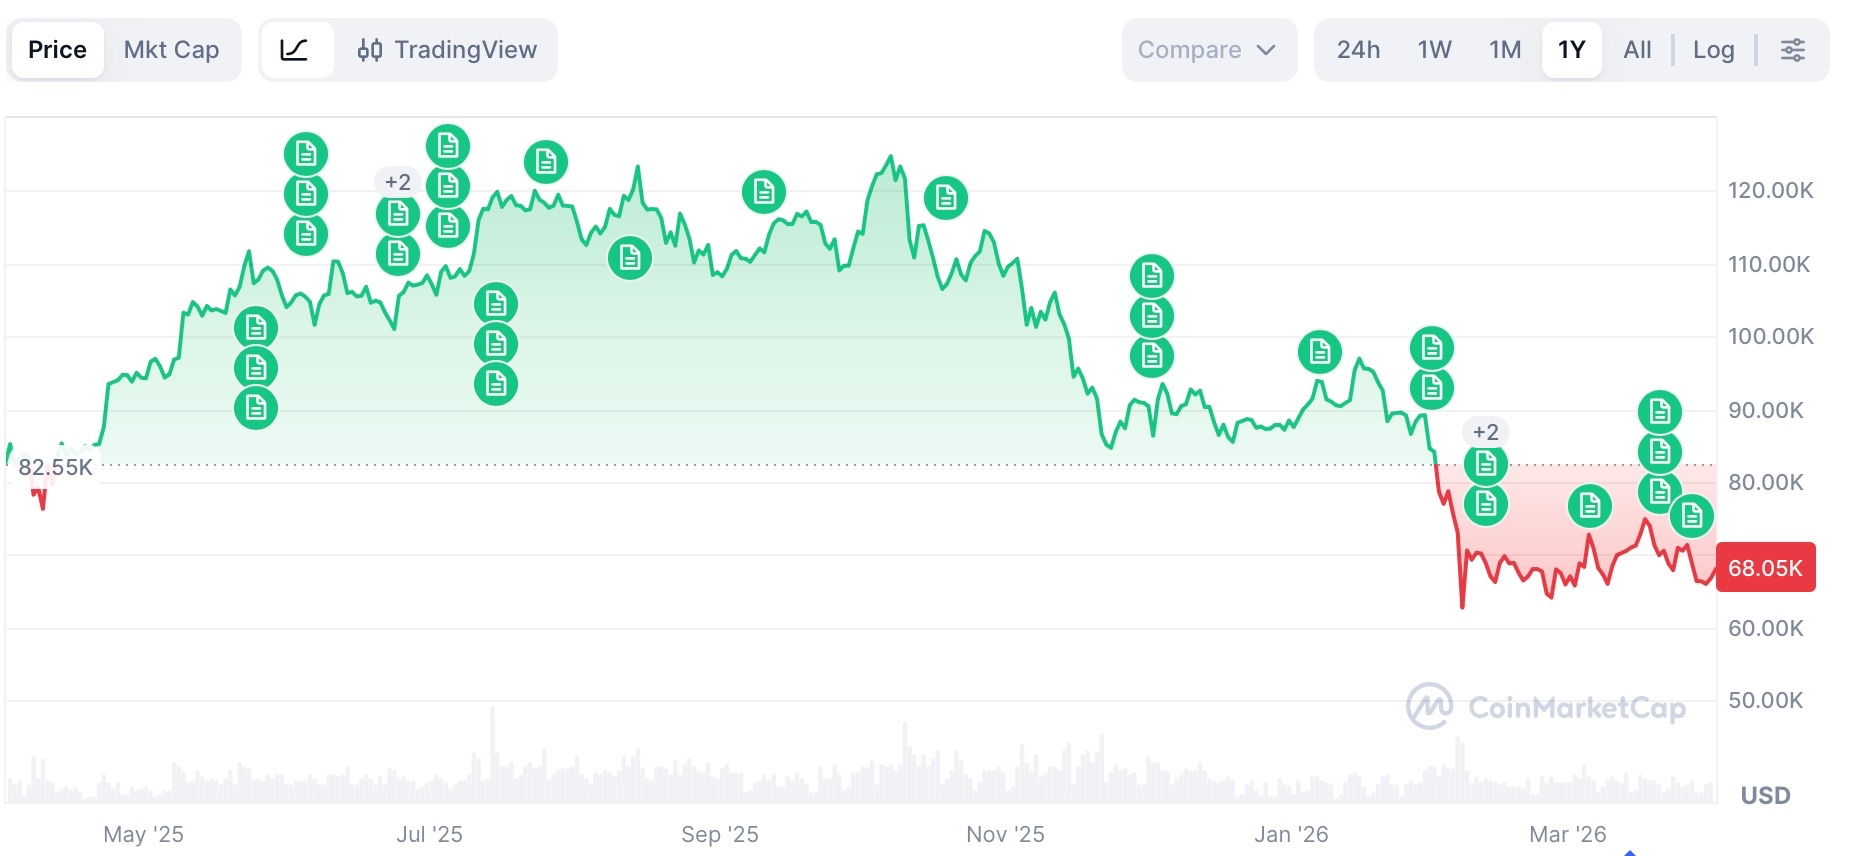Toggle the Log scale option
1852x856 pixels.
(1713, 50)
